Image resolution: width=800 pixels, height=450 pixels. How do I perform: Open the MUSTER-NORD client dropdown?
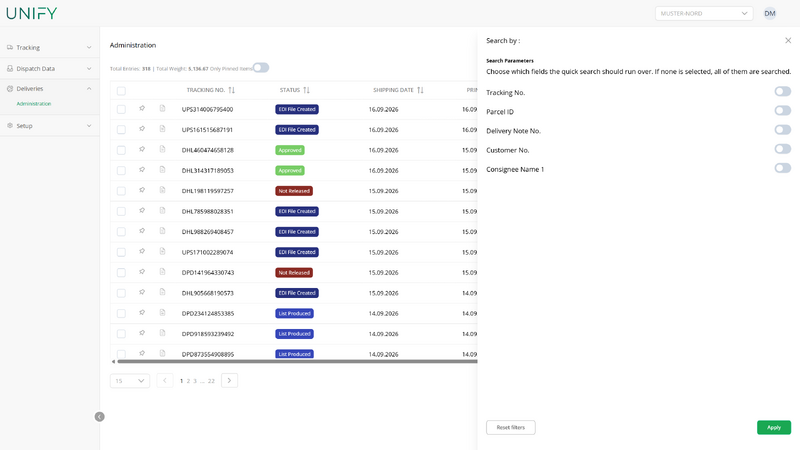pos(703,13)
